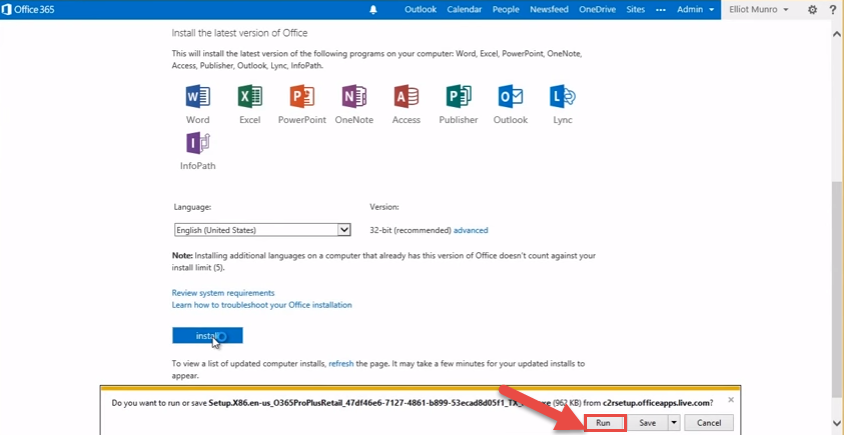Image resolution: width=844 pixels, height=435 pixels.
Task: Click the 'Publisher' label under its icon
Action: point(459,120)
